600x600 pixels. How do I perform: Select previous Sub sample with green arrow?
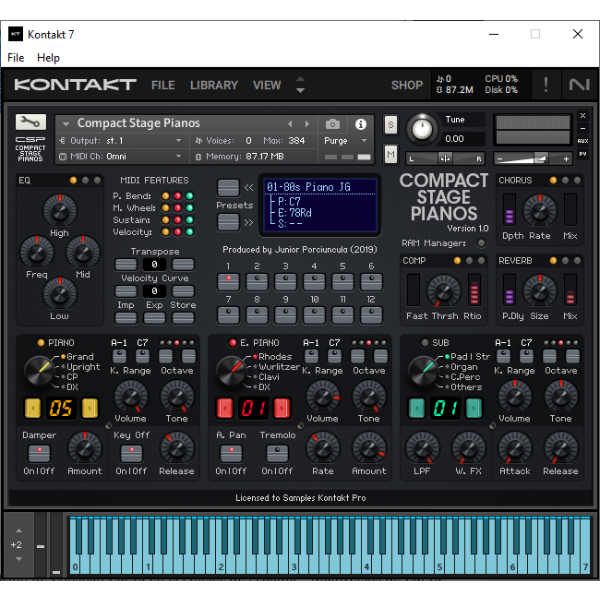coord(417,408)
